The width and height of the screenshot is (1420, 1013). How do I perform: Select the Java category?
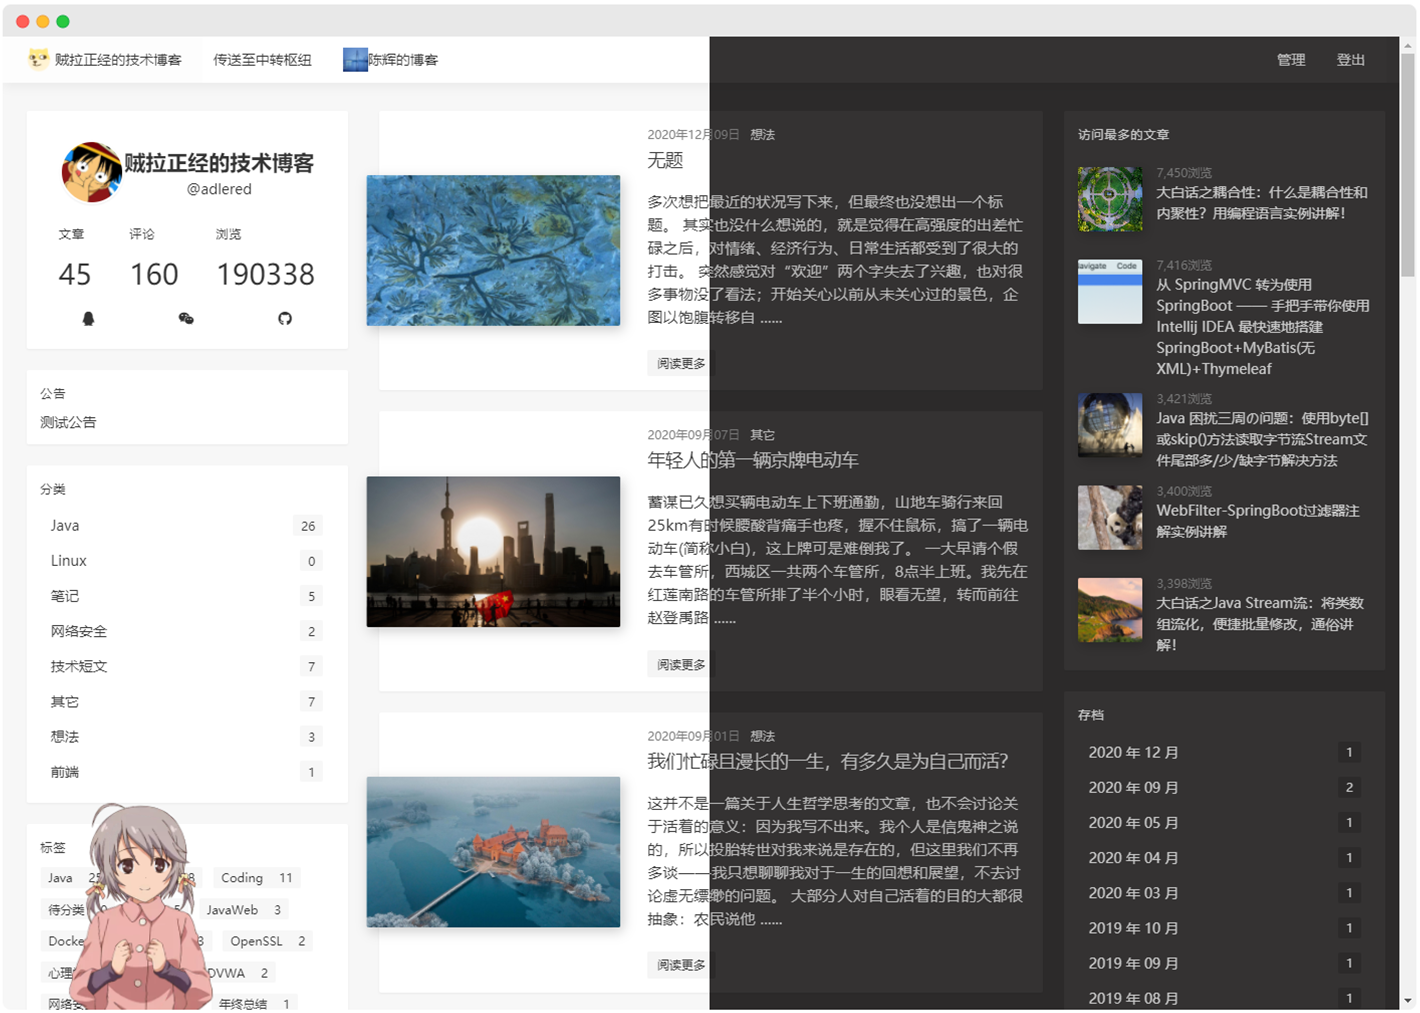[x=186, y=526]
